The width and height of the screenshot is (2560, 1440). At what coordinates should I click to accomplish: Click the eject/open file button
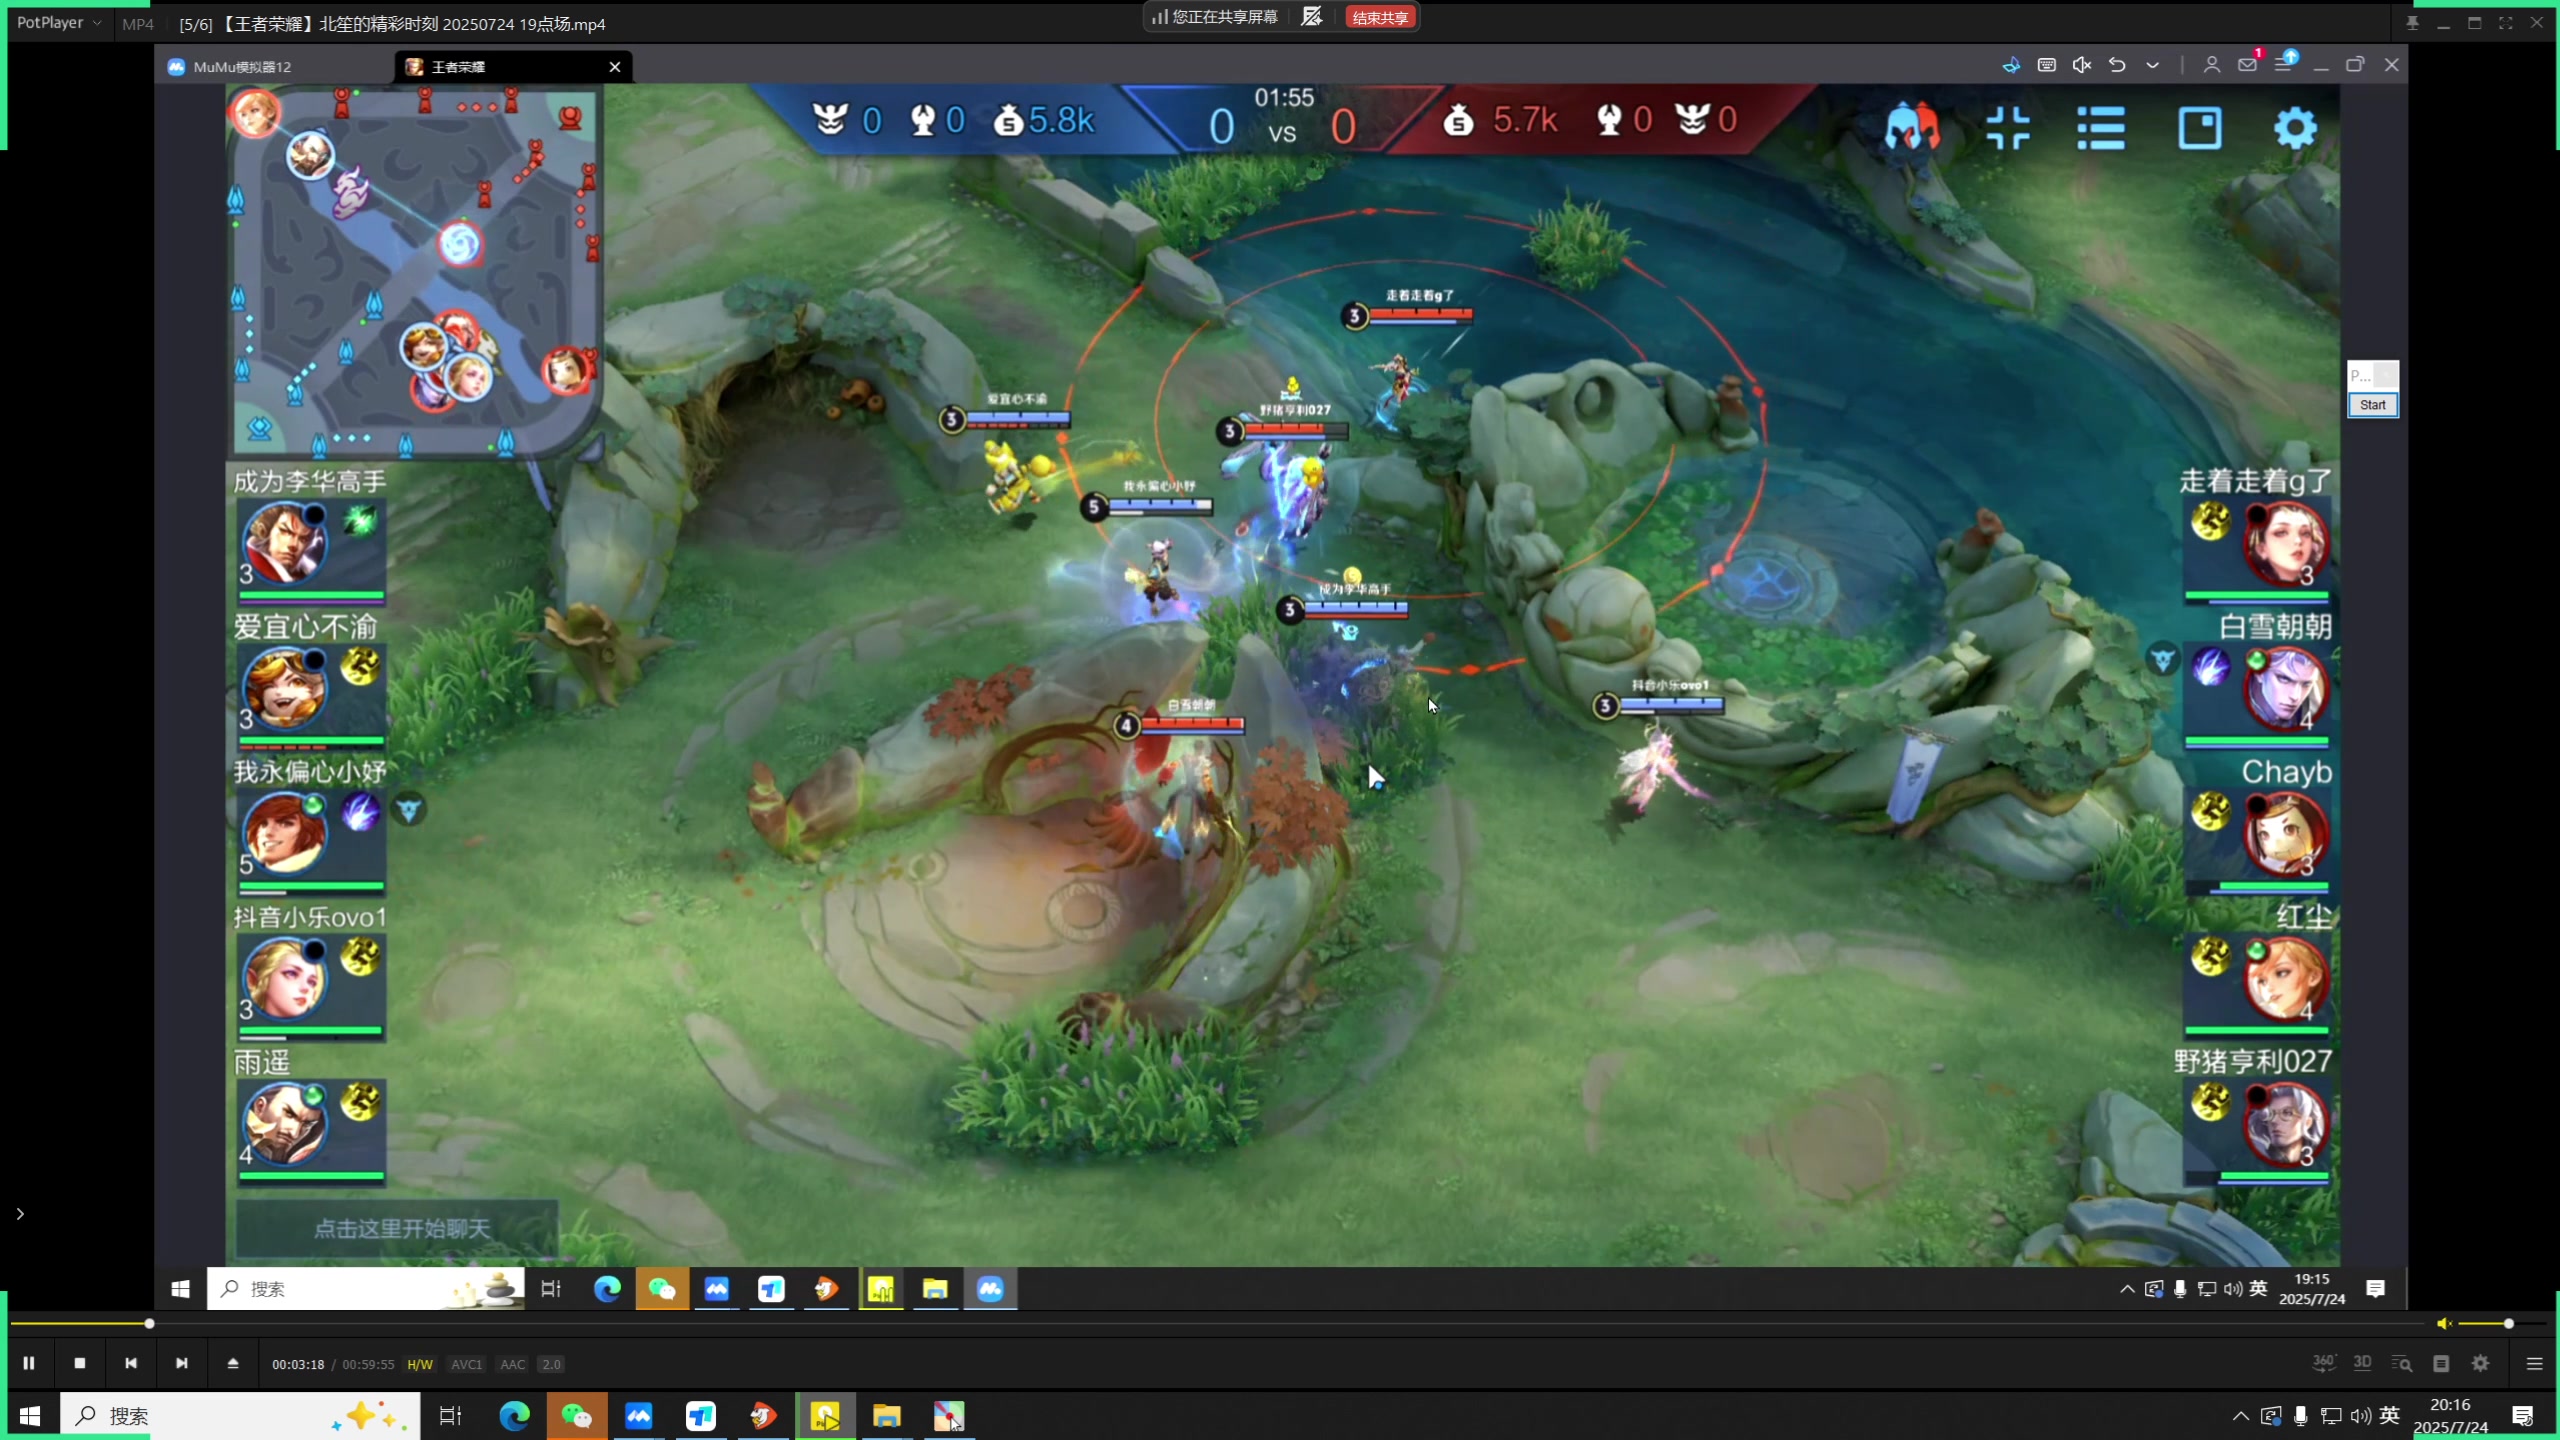(x=233, y=1363)
